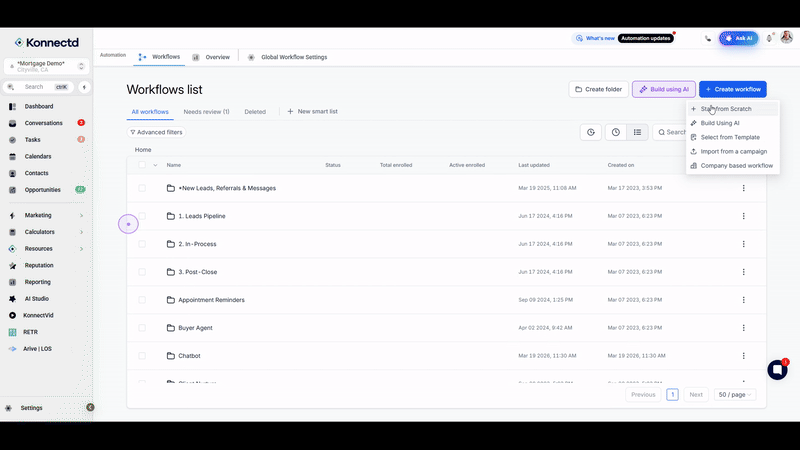Go to Tasks in the sidebar
800x450 pixels.
32,140
